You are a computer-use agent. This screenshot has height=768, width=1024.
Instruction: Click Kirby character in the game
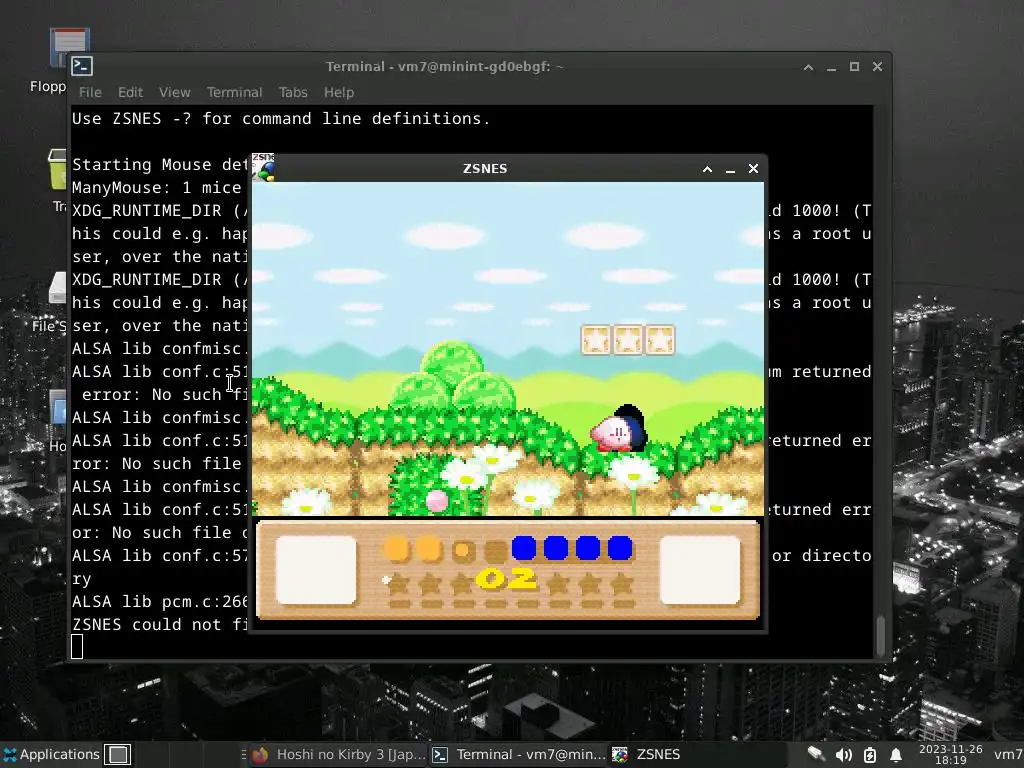click(x=618, y=430)
